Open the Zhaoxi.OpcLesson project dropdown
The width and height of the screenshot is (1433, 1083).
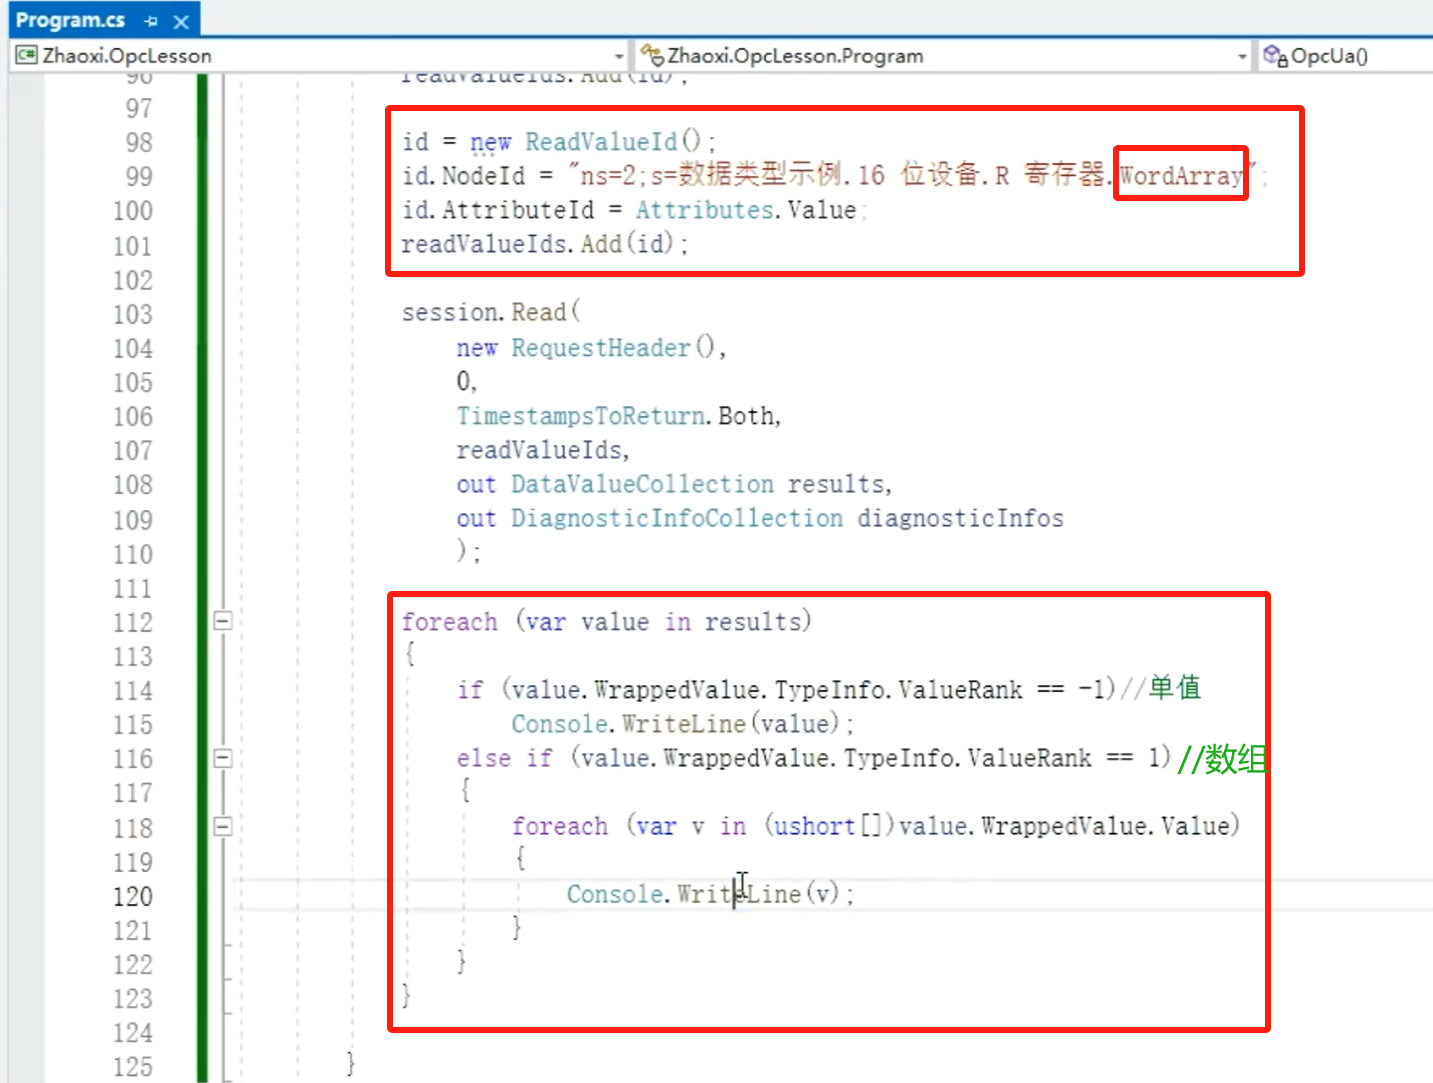(619, 56)
